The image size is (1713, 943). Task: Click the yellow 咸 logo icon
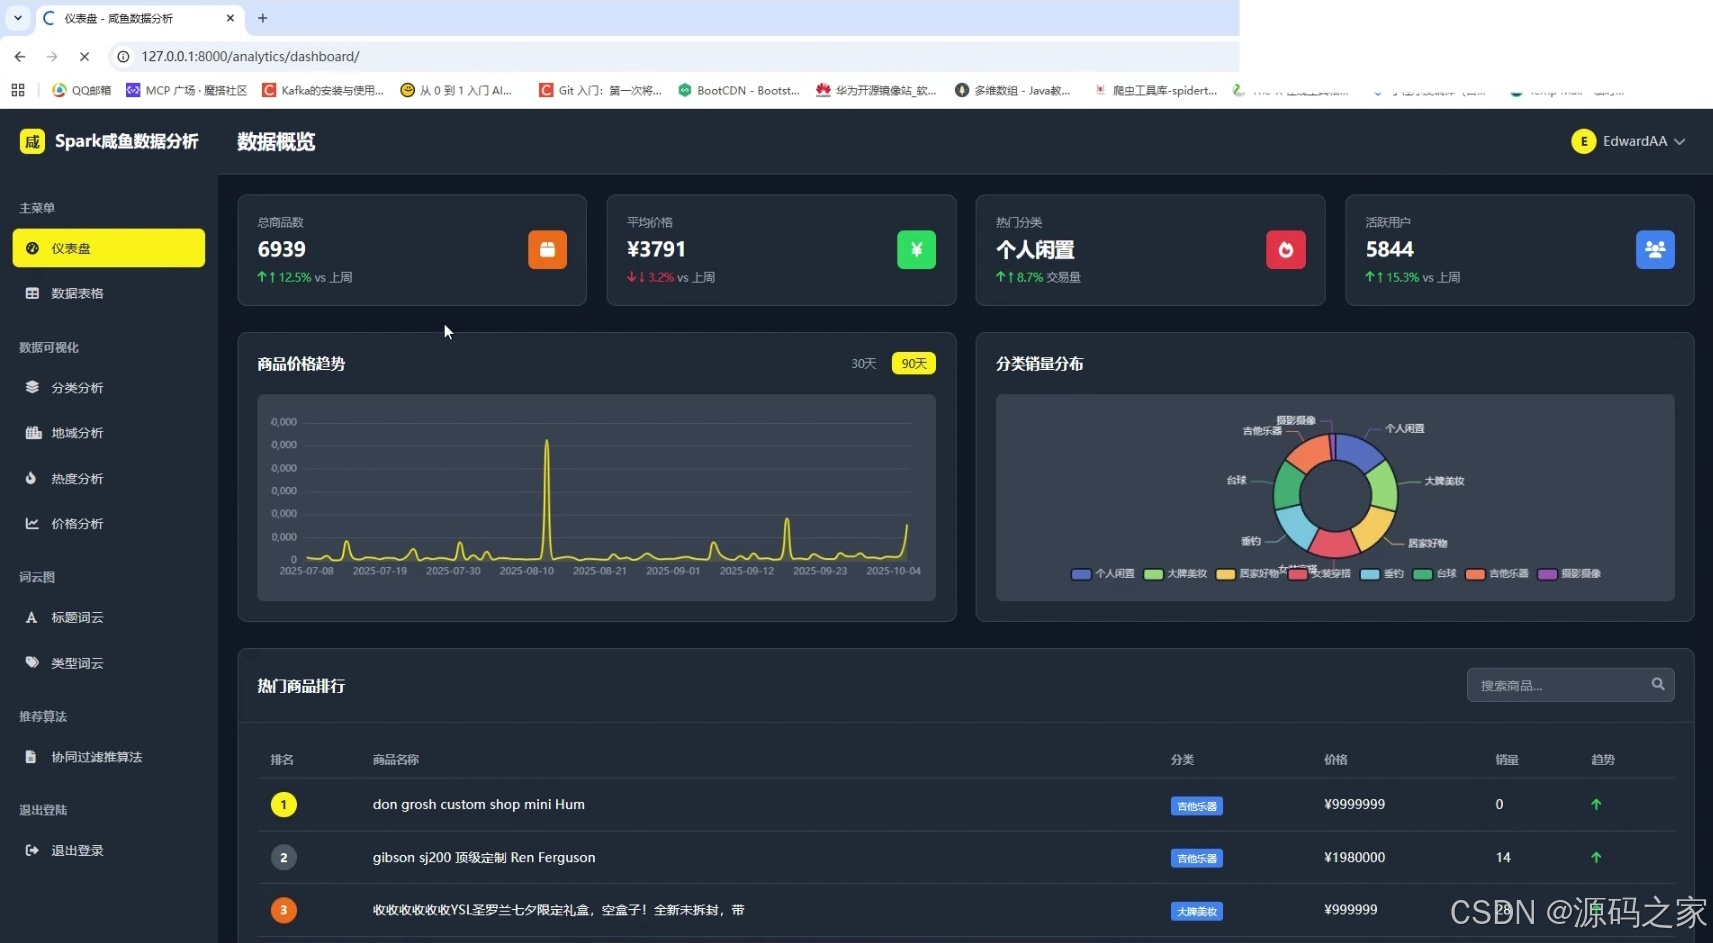point(32,141)
